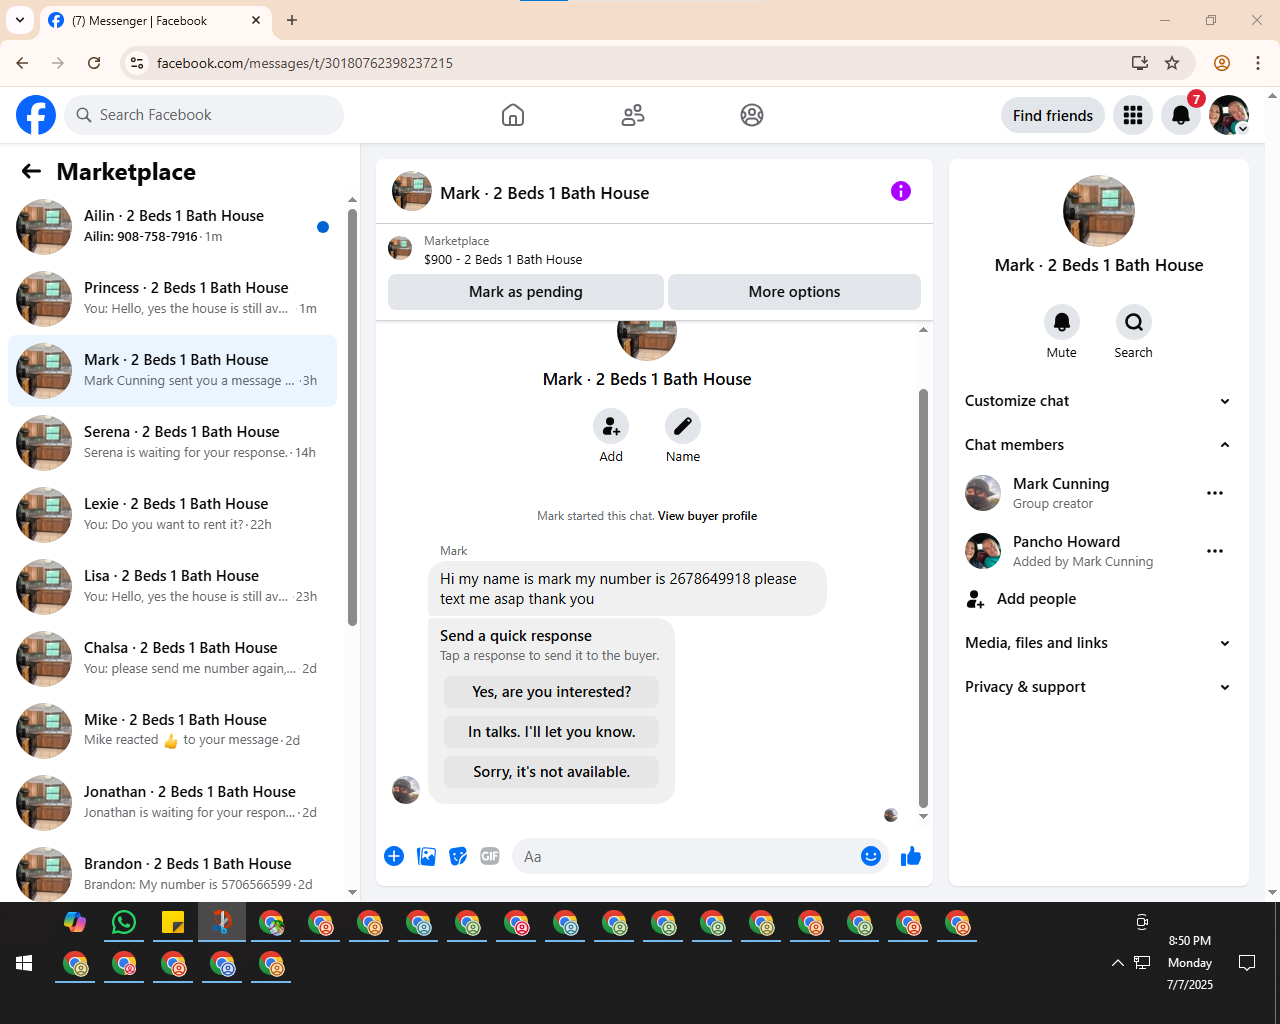Collapse Chat members section

click(1098, 445)
